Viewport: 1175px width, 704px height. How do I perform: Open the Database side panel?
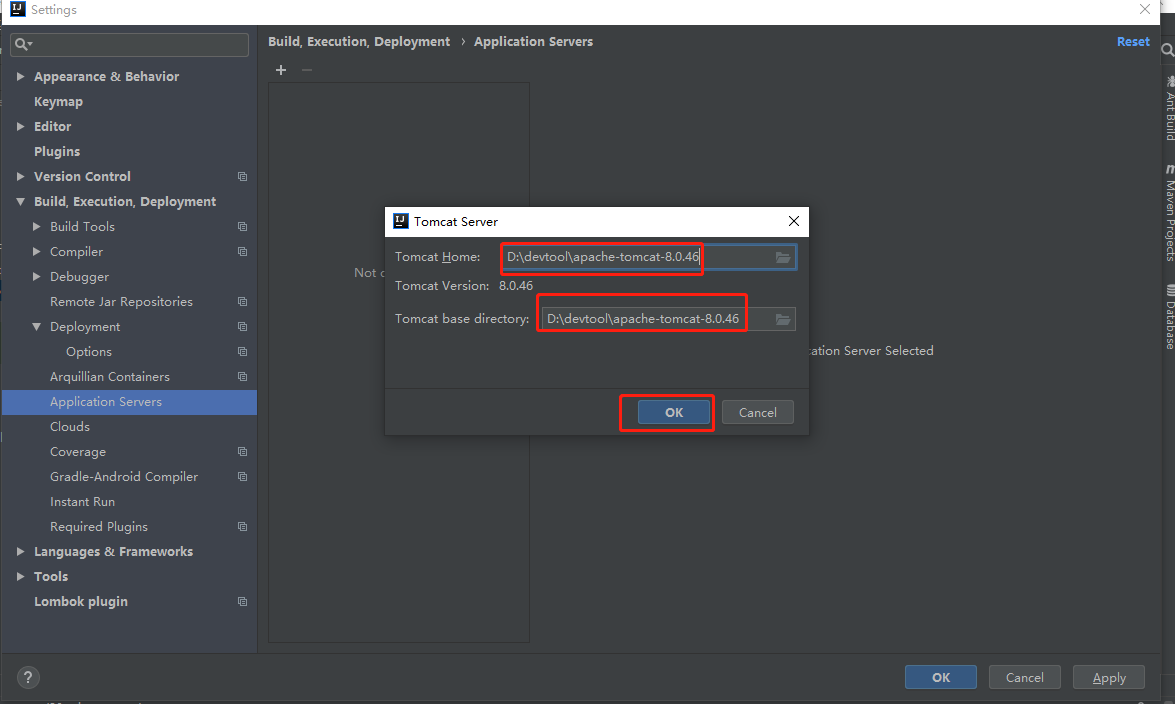point(1169,317)
